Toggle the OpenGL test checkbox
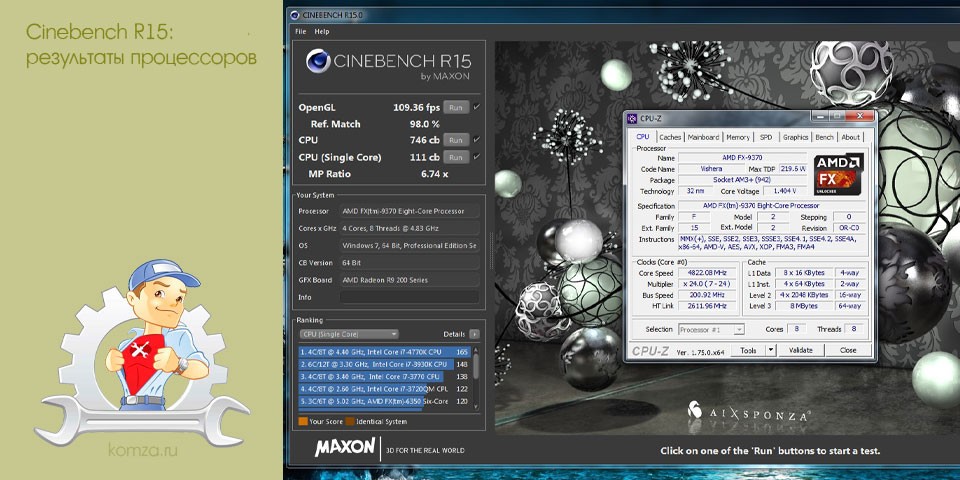The width and height of the screenshot is (960, 480). click(476, 107)
